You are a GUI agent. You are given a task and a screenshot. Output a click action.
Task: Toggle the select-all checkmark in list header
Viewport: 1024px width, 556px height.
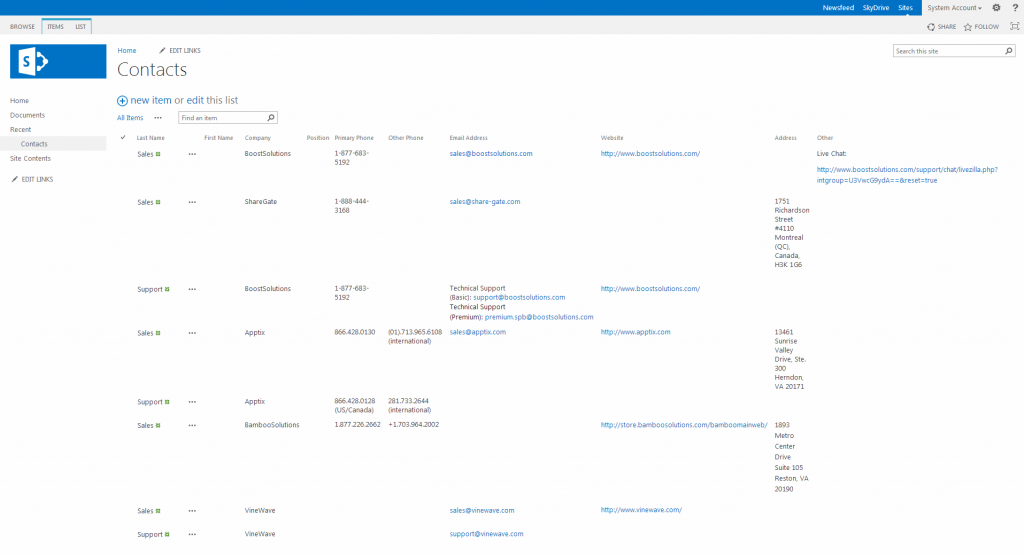click(x=123, y=137)
